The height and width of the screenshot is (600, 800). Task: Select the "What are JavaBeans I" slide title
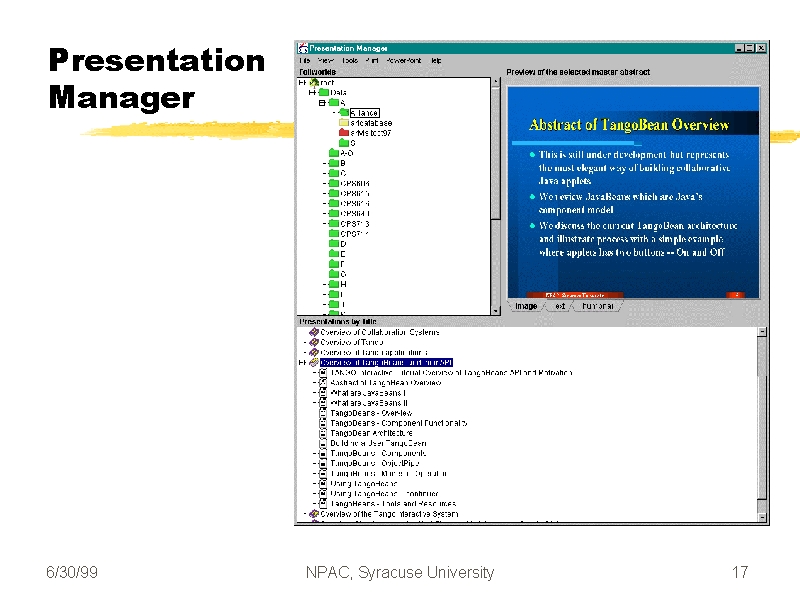368,393
